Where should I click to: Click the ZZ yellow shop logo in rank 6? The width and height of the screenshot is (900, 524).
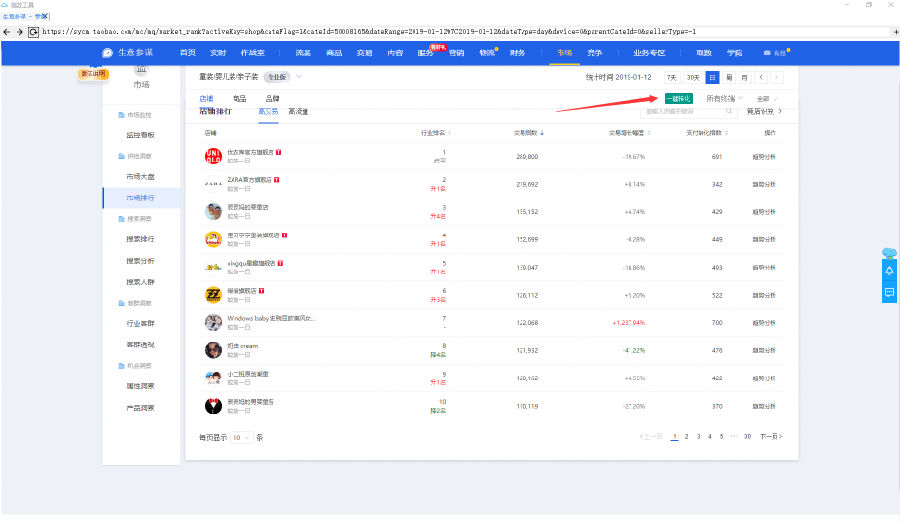point(213,295)
